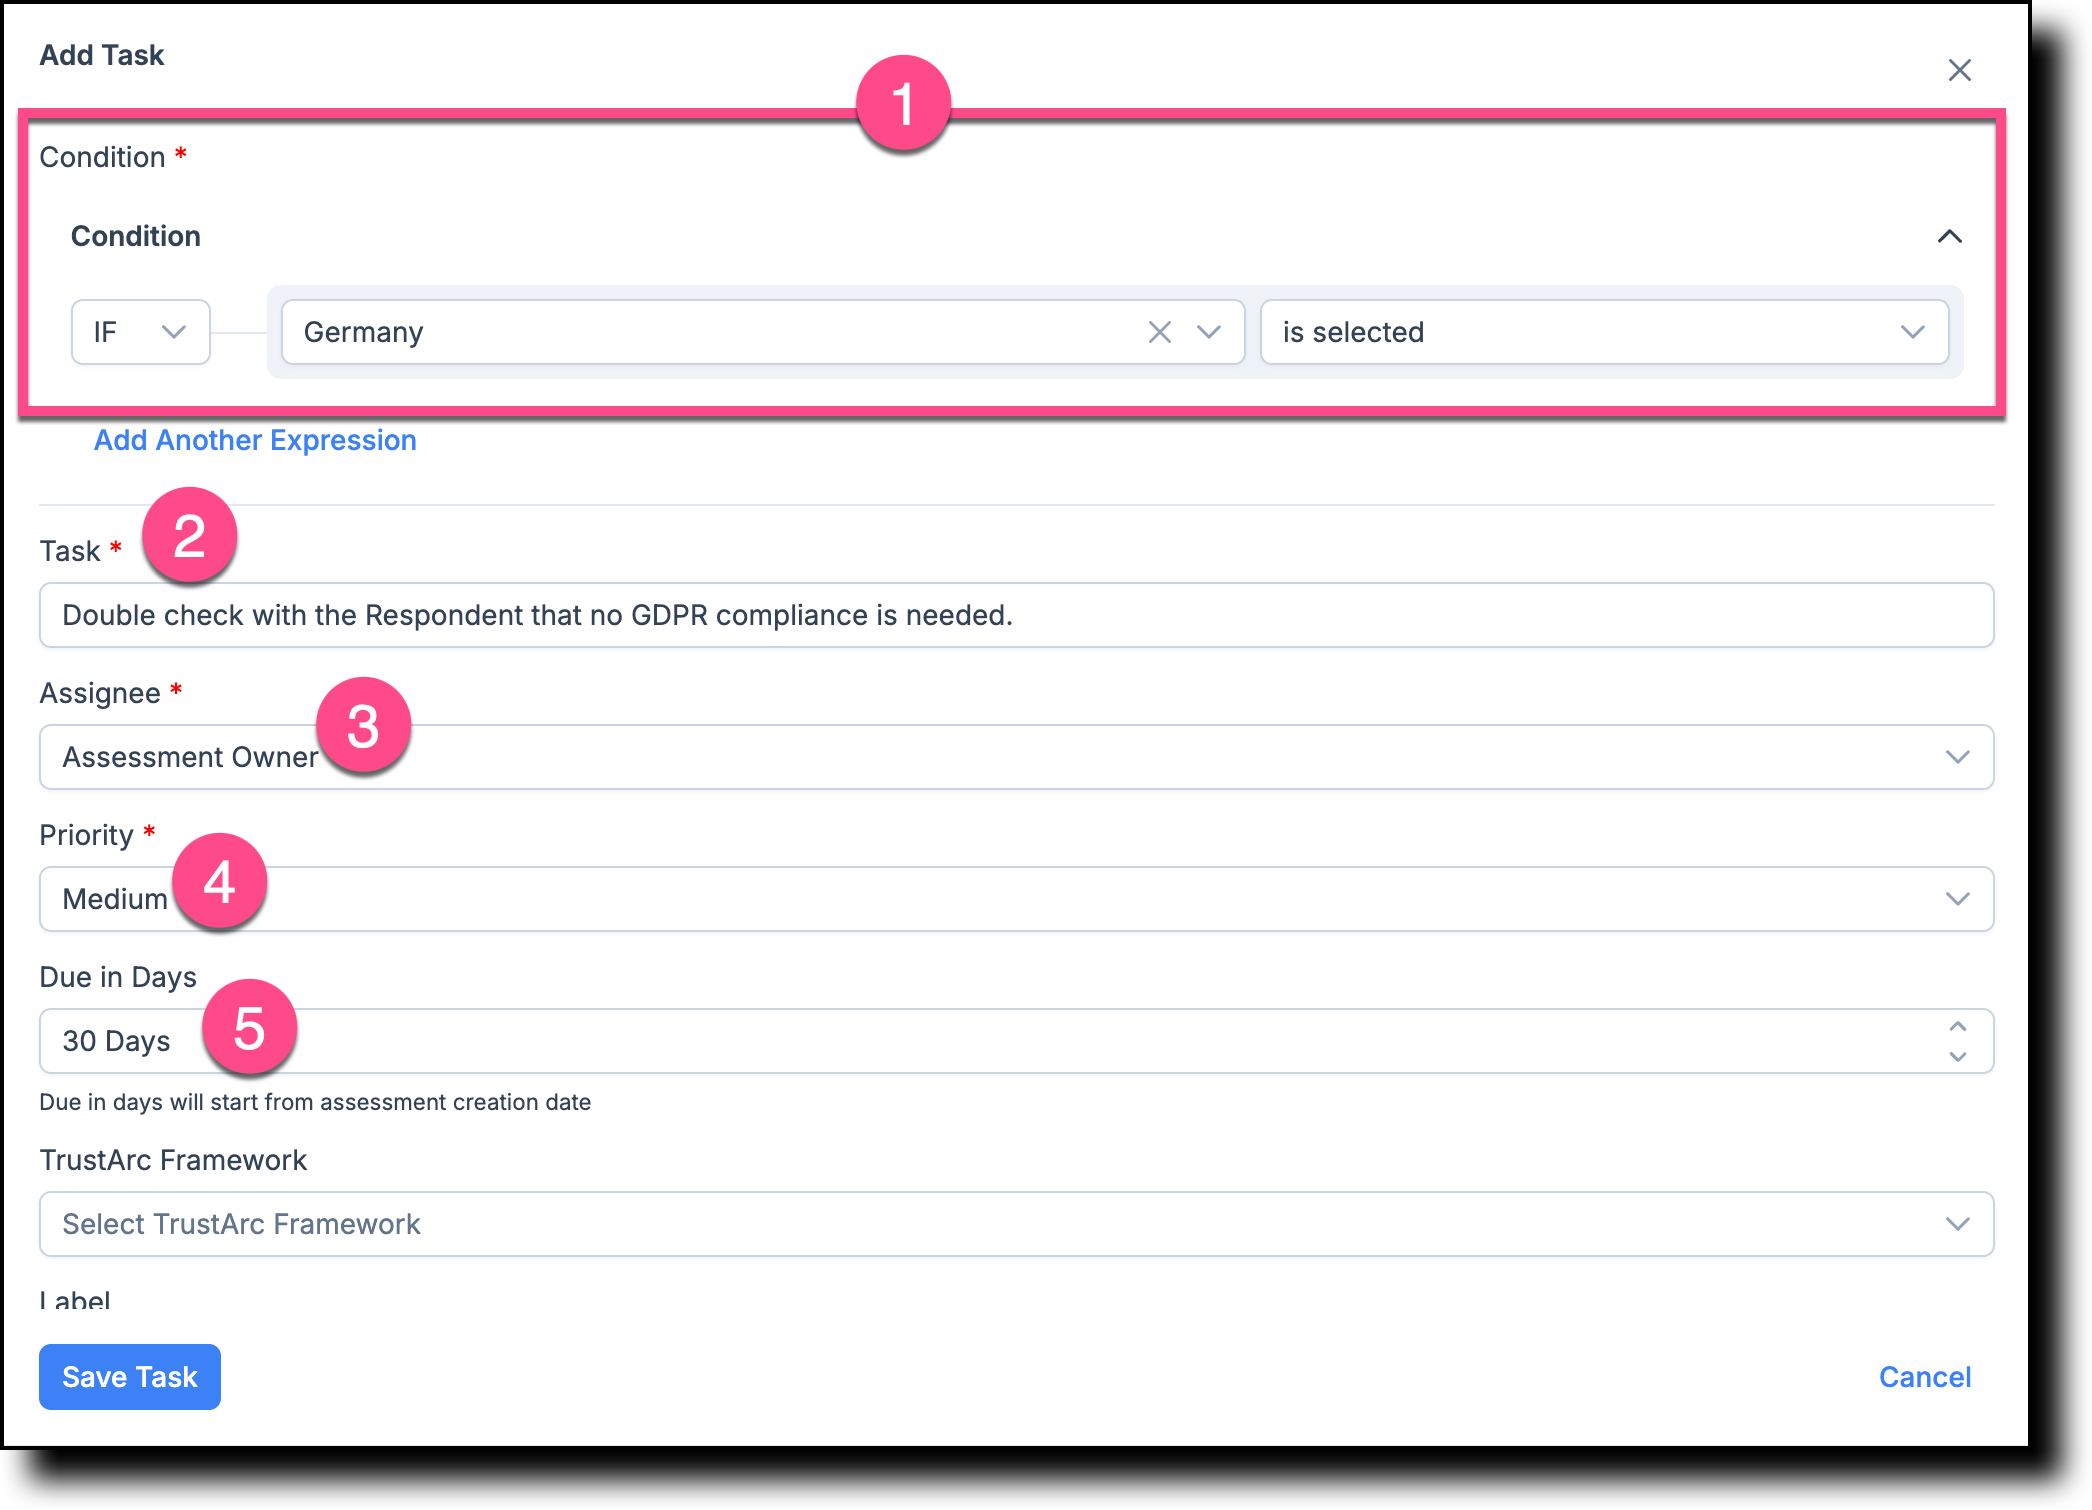Open the Assignee dropdown
The width and height of the screenshot is (2092, 1510).
point(1016,757)
